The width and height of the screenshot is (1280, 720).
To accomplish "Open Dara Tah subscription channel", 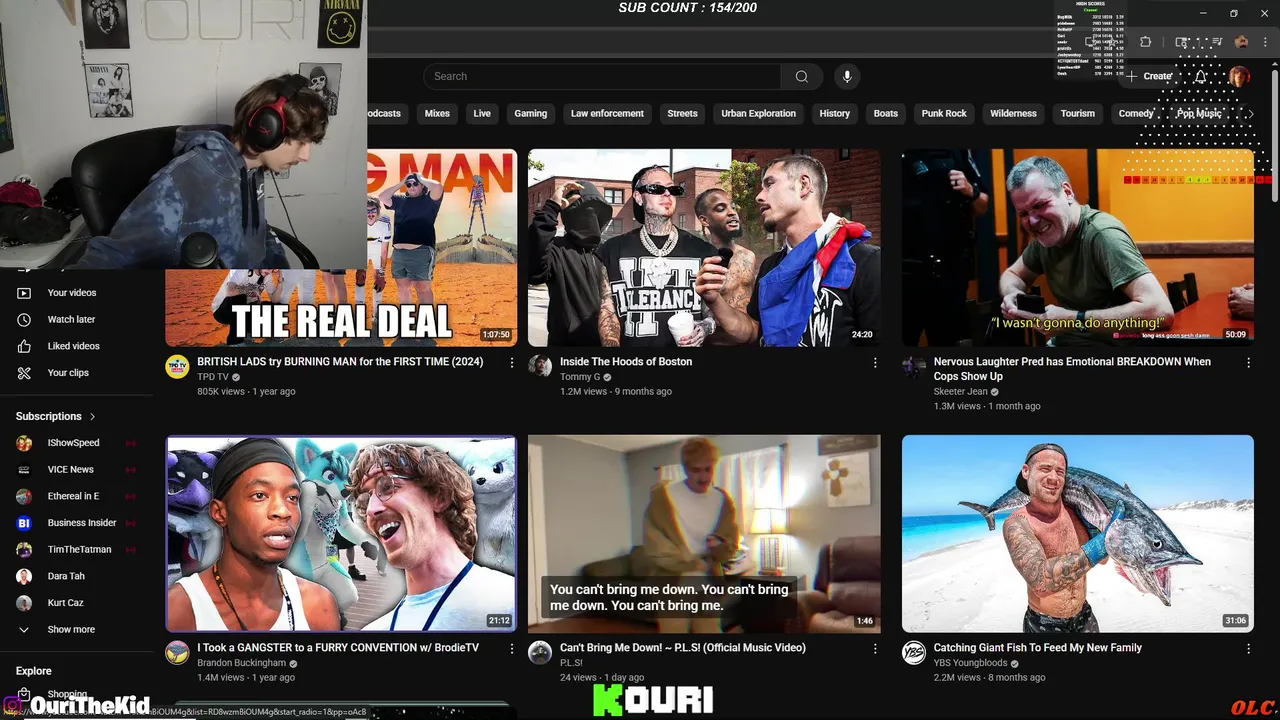I will (66, 576).
